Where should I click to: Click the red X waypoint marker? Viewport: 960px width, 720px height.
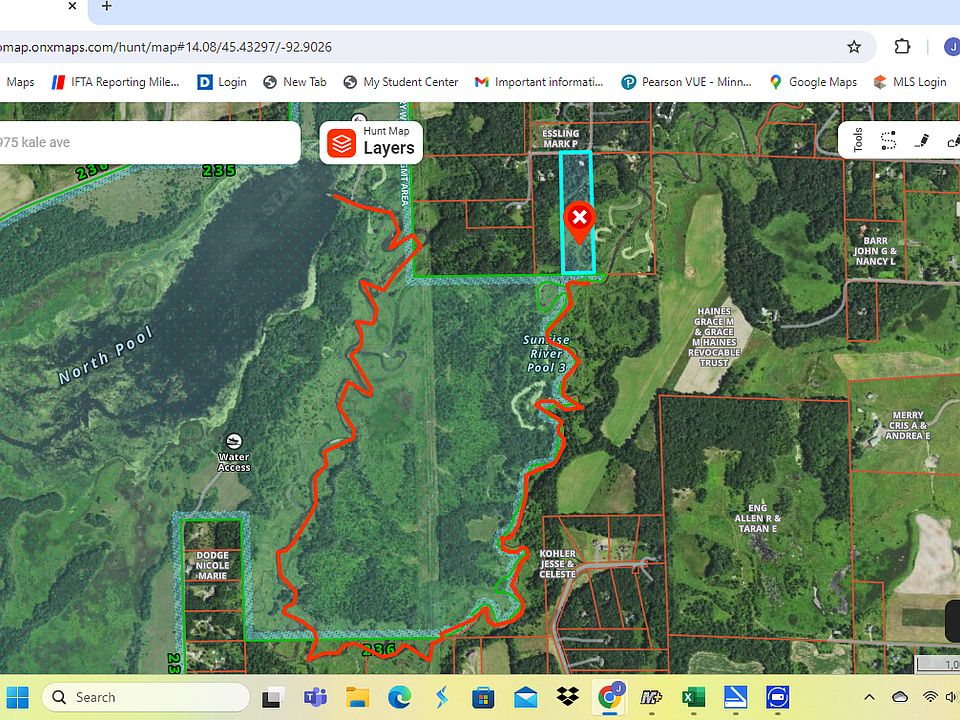click(x=578, y=218)
